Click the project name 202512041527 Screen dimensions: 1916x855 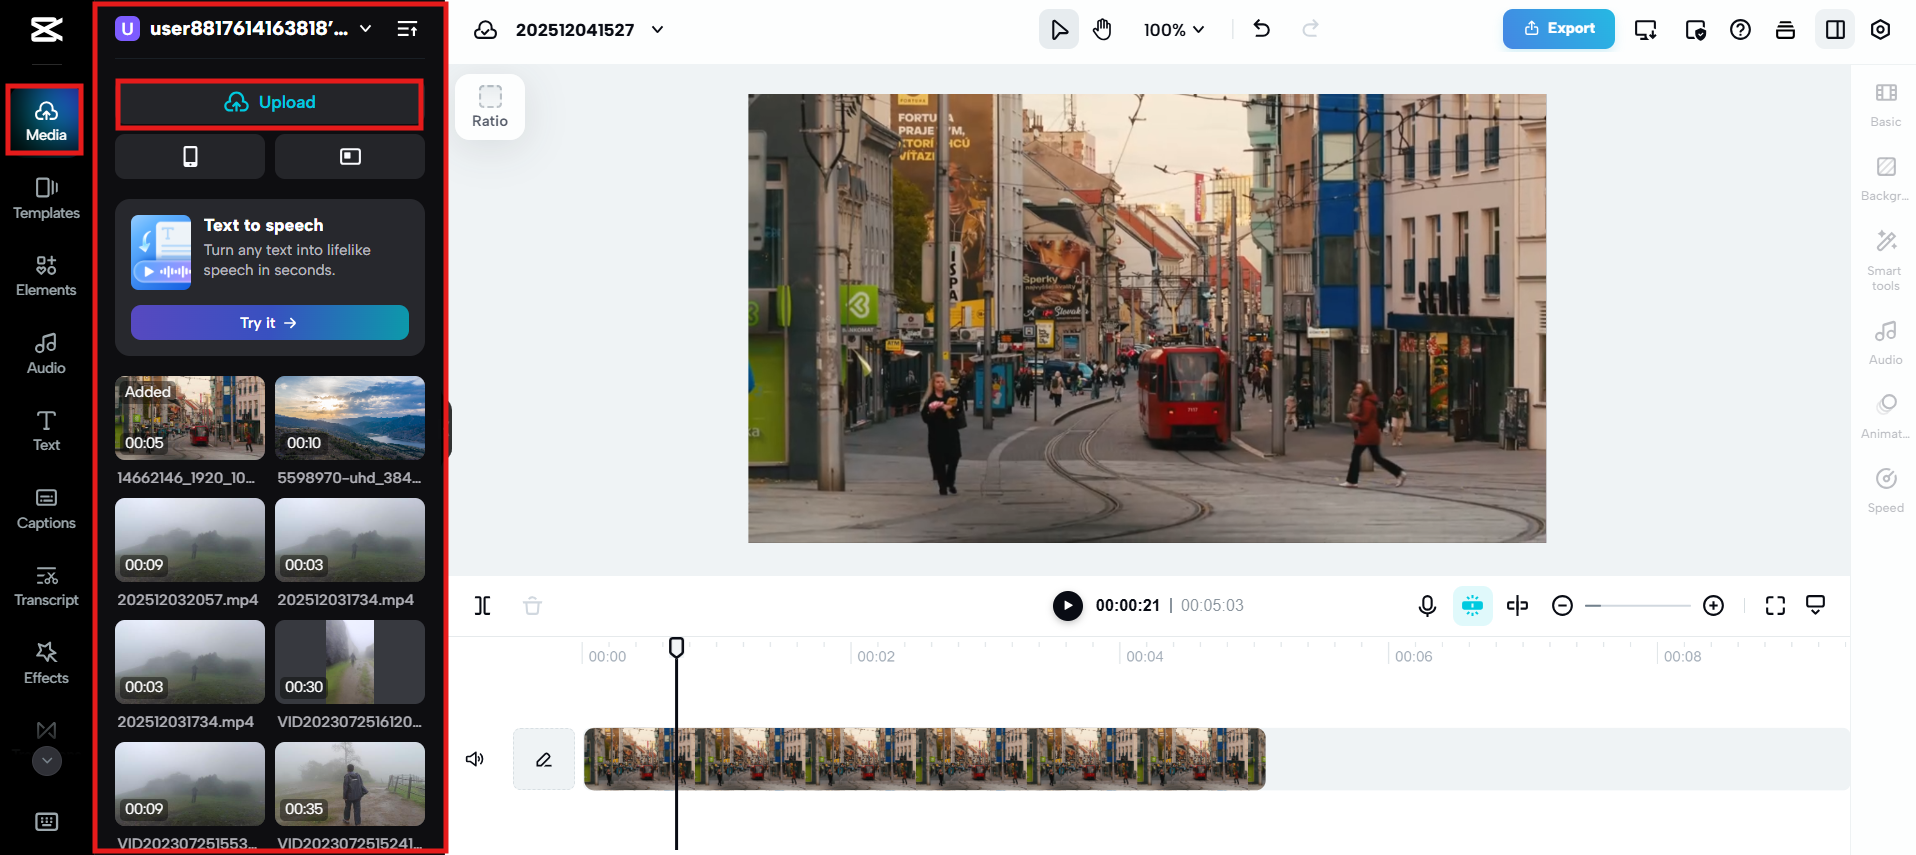(x=575, y=30)
